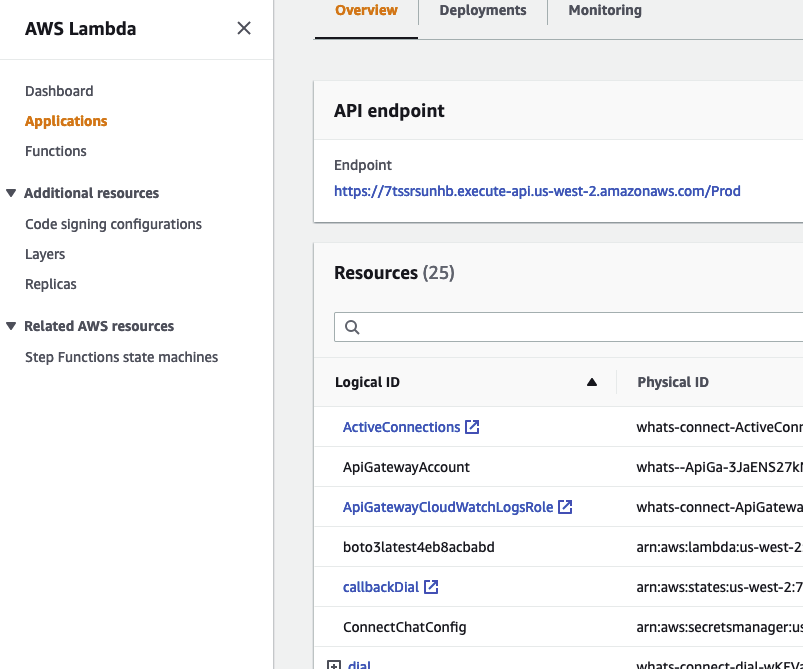Go to Dashboard in sidebar
Screen dimensions: 803x669
click(x=59, y=91)
